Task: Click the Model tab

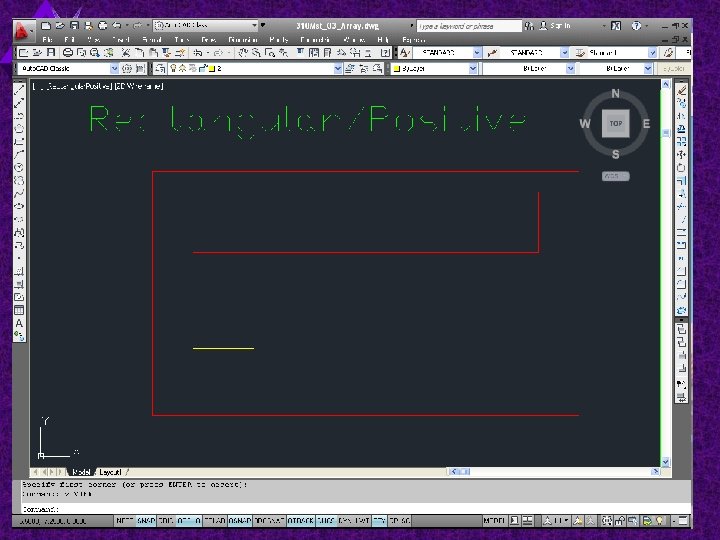Action: click(81, 472)
